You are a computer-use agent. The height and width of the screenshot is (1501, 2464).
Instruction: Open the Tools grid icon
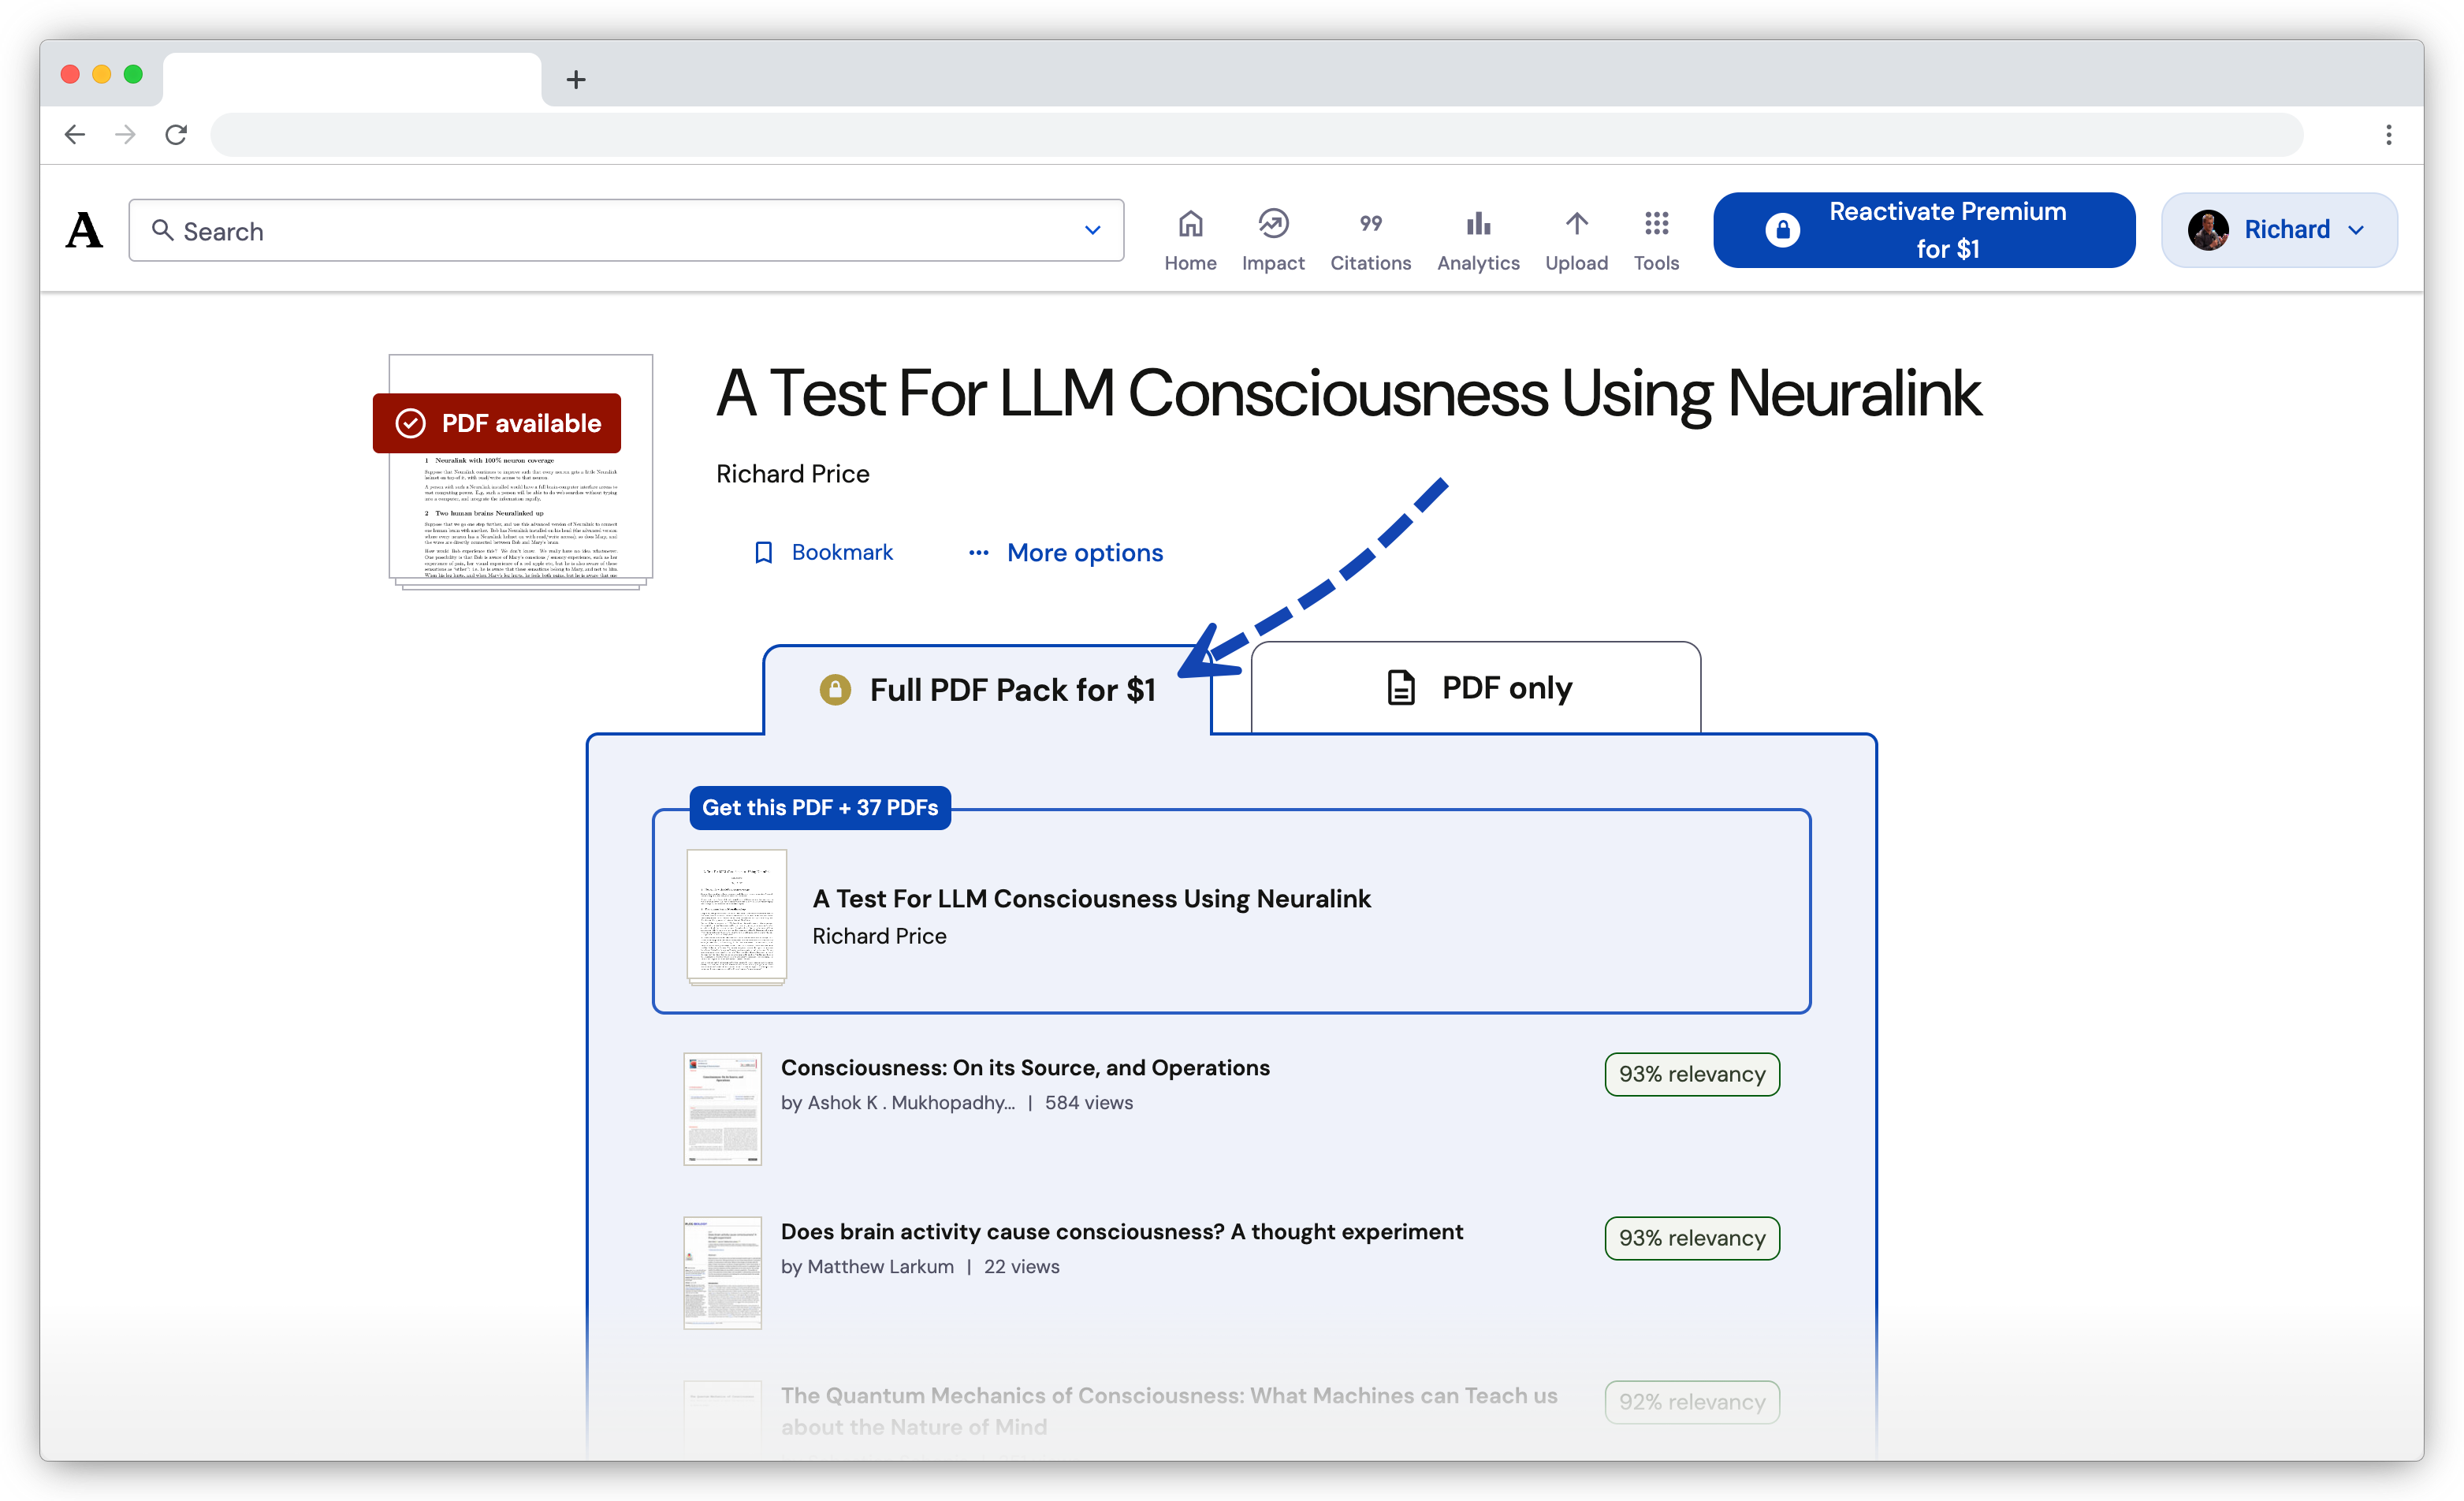1656,224
